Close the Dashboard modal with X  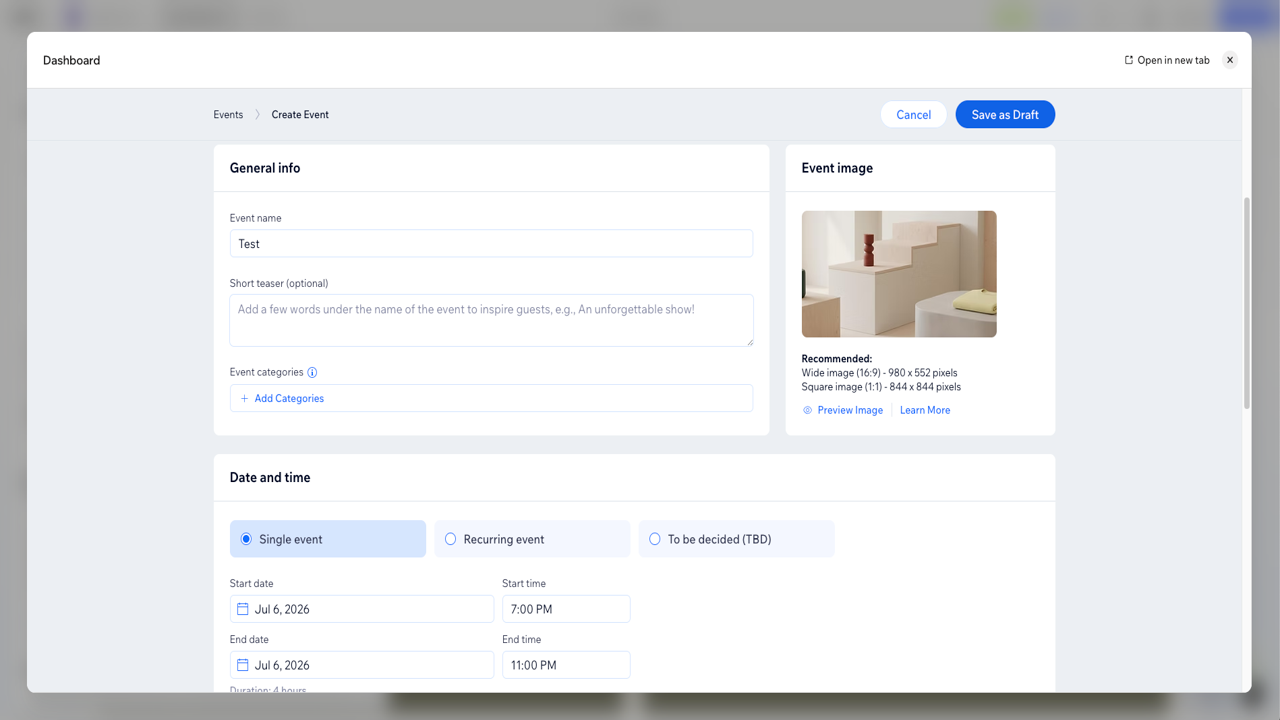1230,60
